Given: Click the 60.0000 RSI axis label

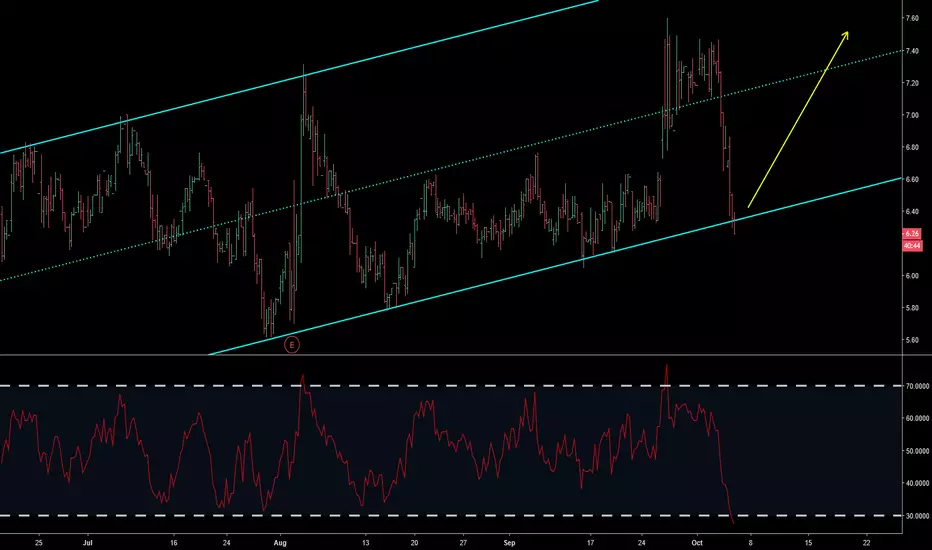Looking at the screenshot, I should click(x=917, y=419).
